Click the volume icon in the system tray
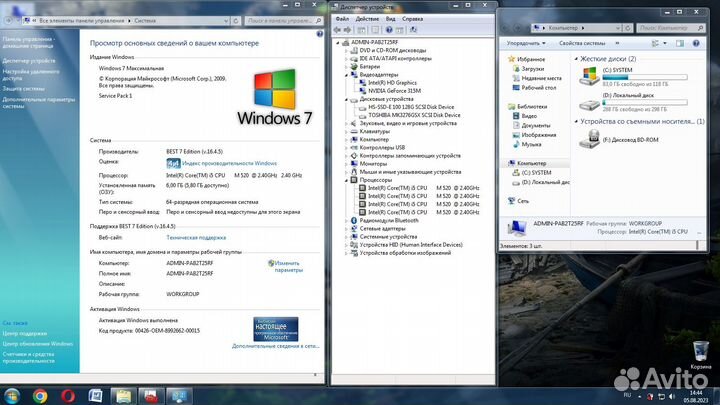The height and width of the screenshot is (405, 720). pos(672,396)
